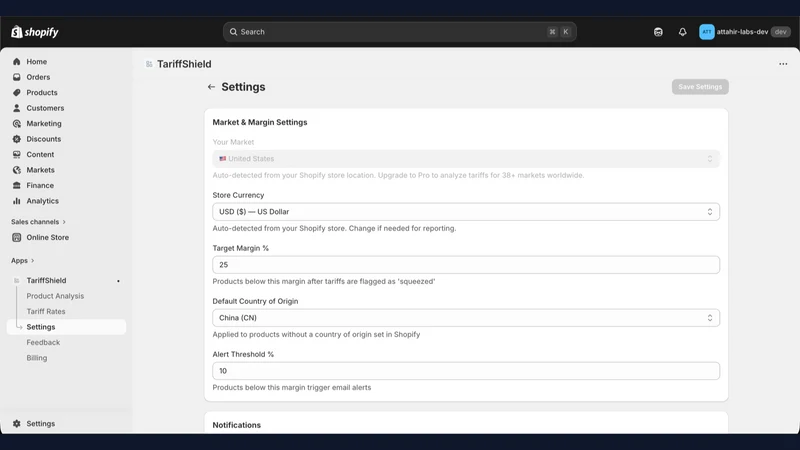Expand the Apps section
This screenshot has width=800, height=450.
click(22, 261)
